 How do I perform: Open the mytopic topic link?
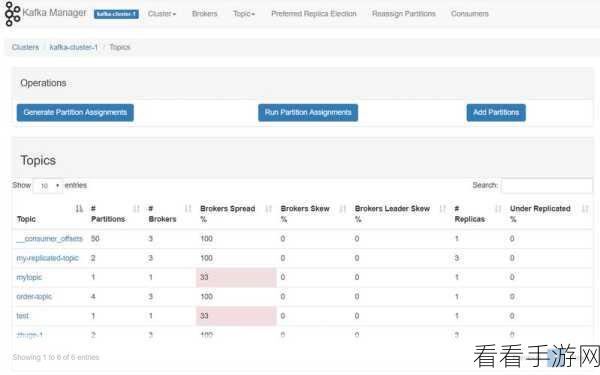29,277
